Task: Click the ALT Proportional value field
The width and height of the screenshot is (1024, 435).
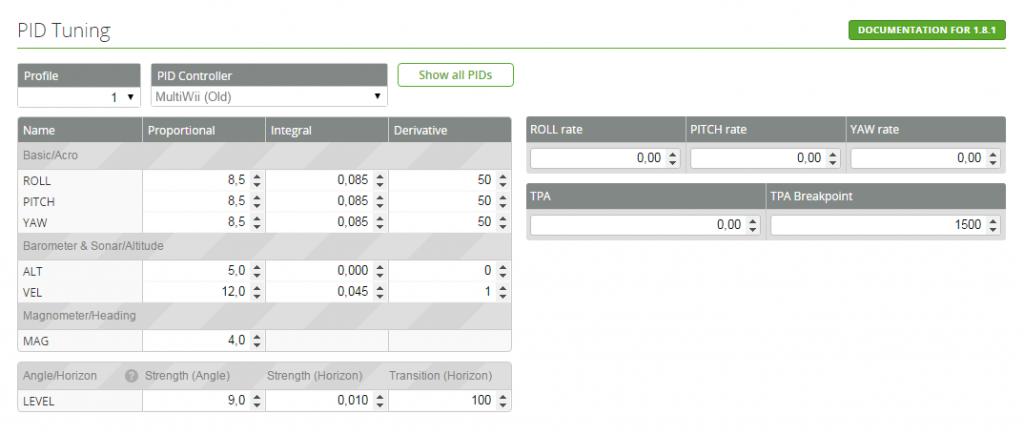Action: click(x=196, y=271)
